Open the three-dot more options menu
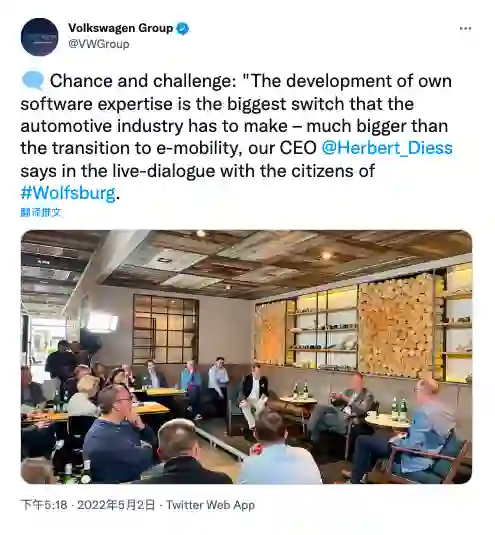This screenshot has width=495, height=535. pyautogui.click(x=465, y=28)
